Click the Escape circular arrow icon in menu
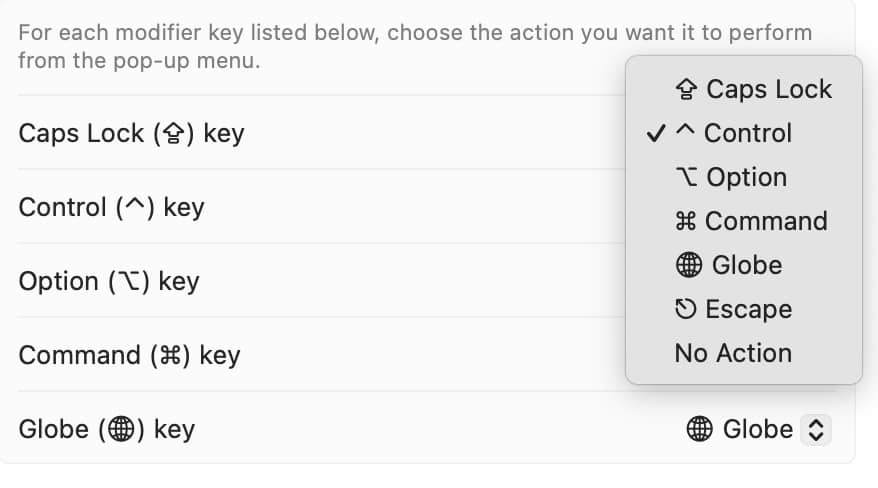 point(685,309)
